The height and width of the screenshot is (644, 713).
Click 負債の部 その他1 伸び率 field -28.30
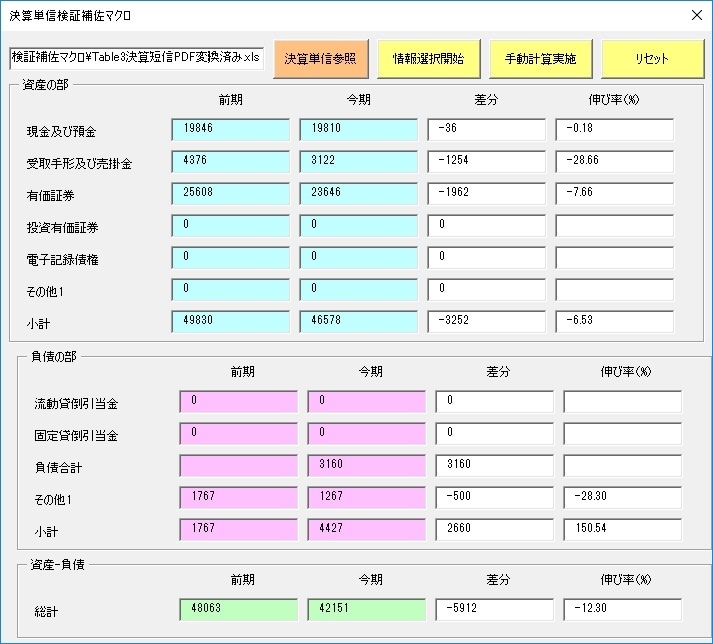(623, 498)
